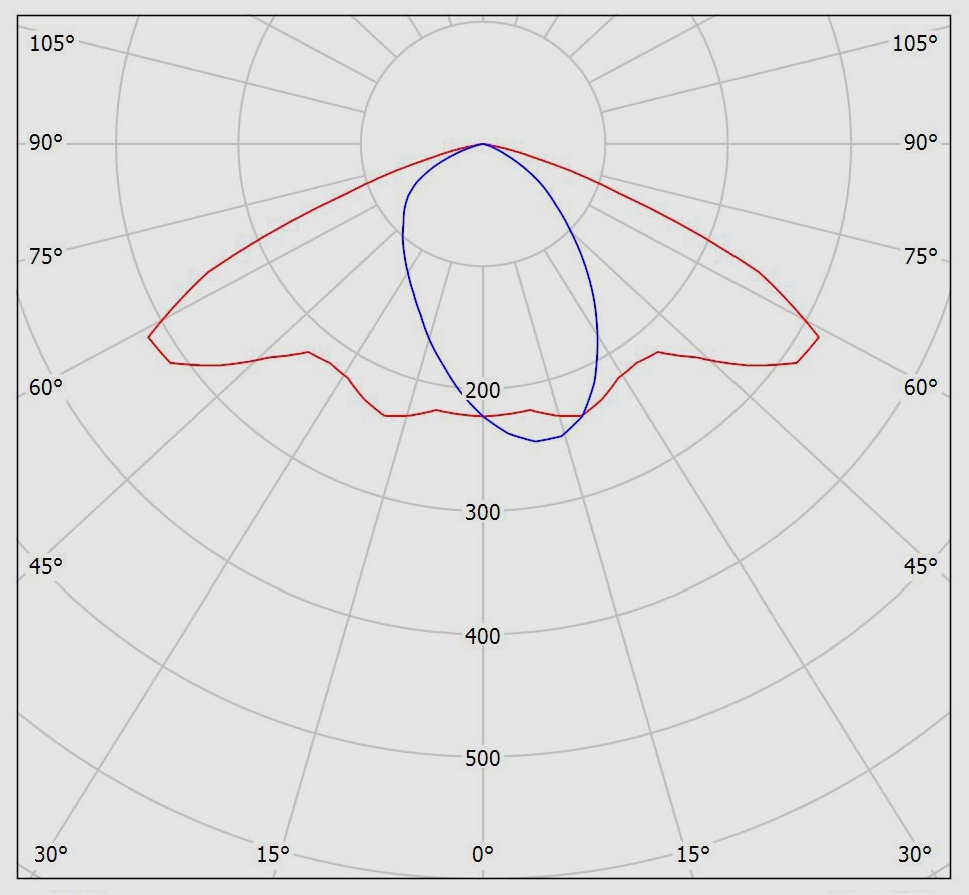Viewport: 969px width, 895px height.
Task: Click the left-side 15° angle label
Action: pyautogui.click(x=273, y=854)
